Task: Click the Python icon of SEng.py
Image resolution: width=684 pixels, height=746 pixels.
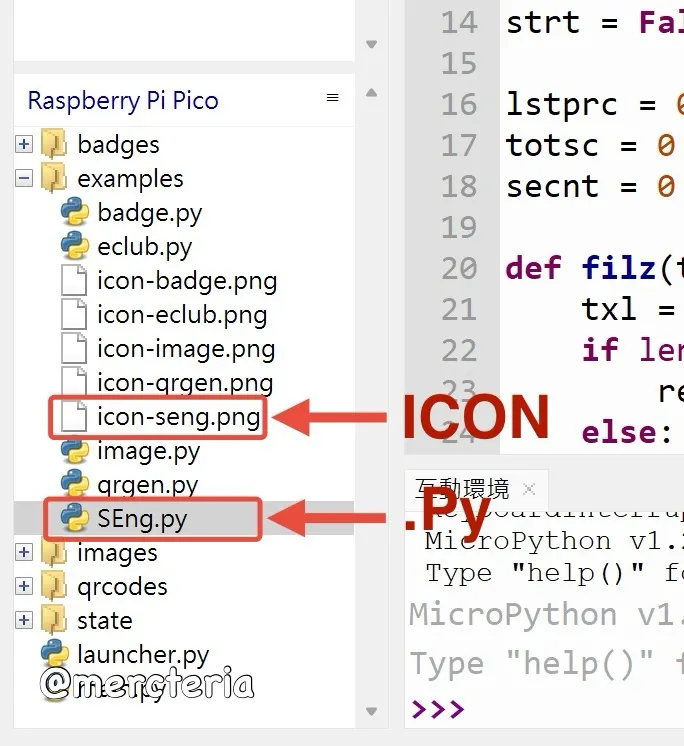Action: pos(75,518)
